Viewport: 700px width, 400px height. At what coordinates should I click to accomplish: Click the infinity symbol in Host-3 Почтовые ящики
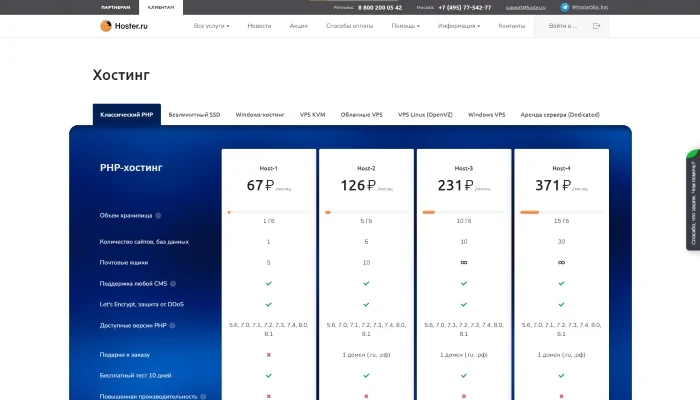point(464,262)
